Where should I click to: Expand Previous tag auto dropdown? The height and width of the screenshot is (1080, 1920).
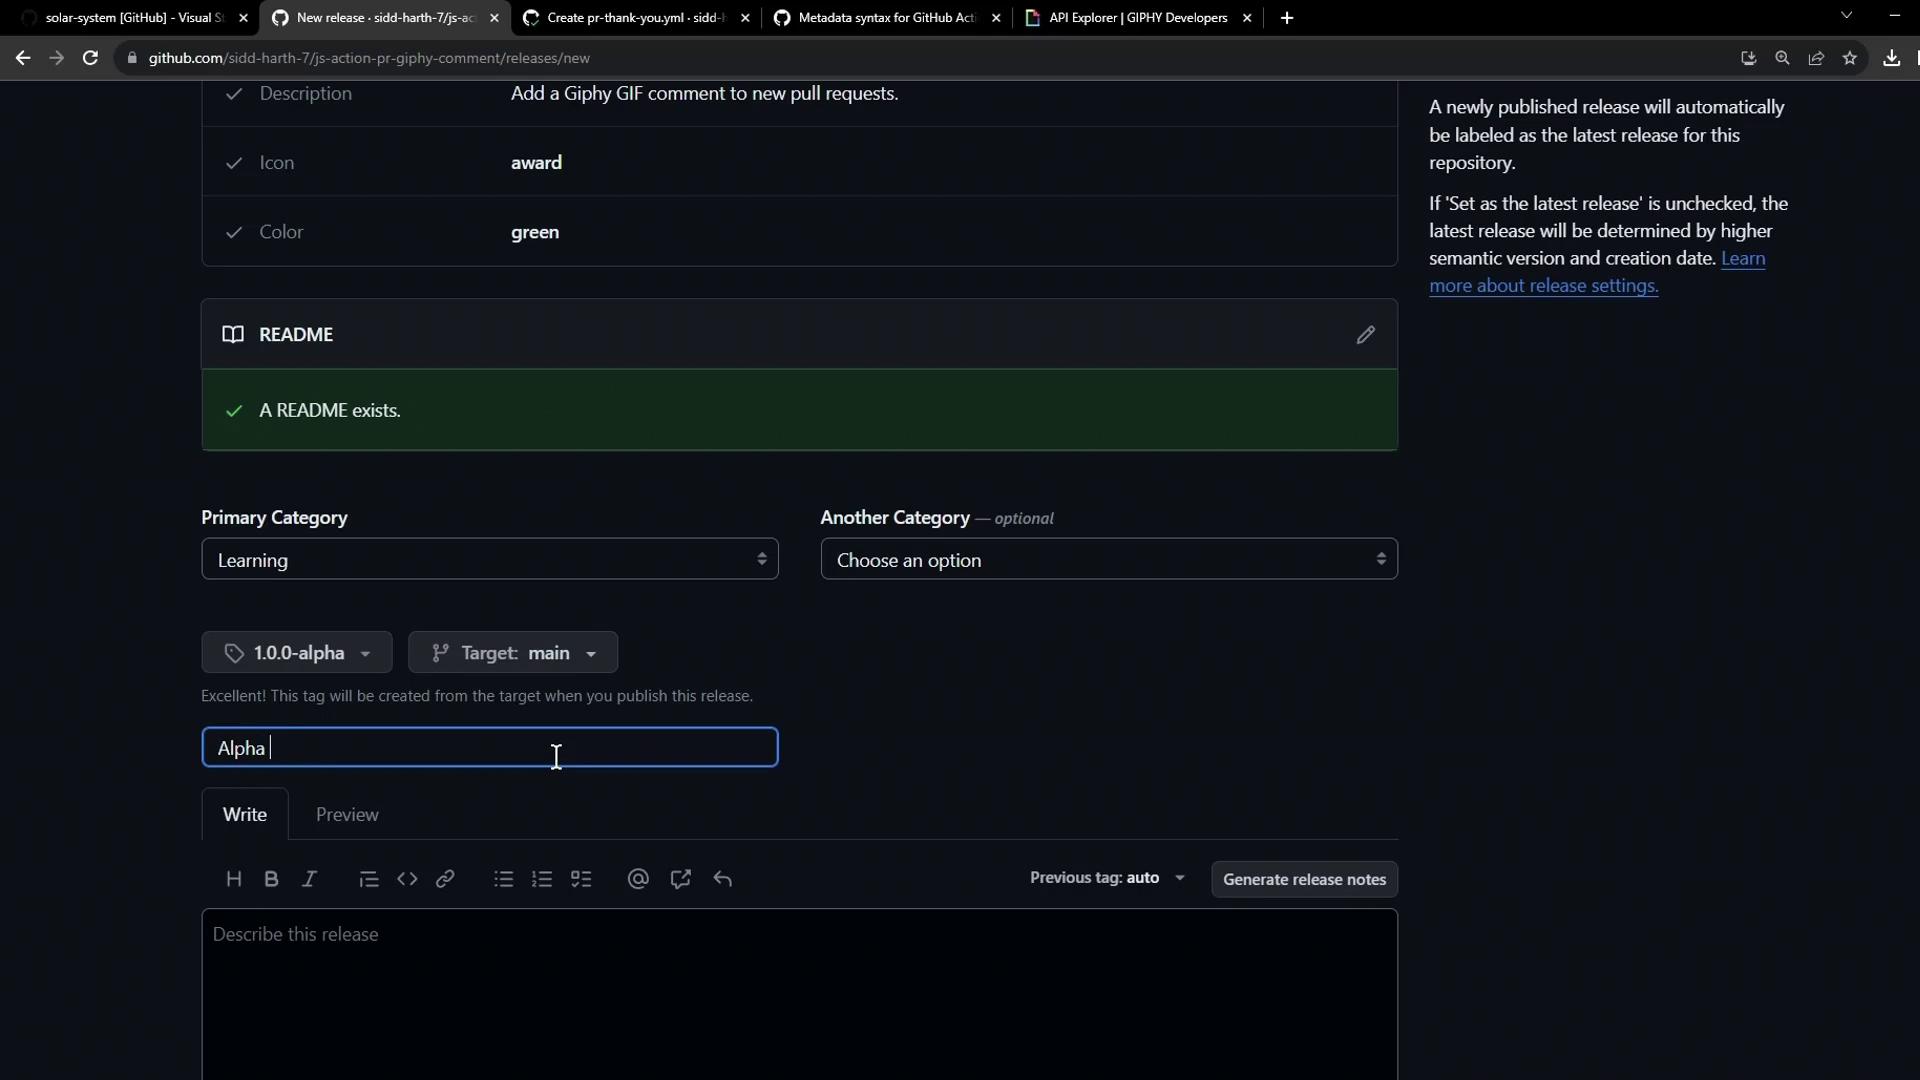coord(1107,878)
